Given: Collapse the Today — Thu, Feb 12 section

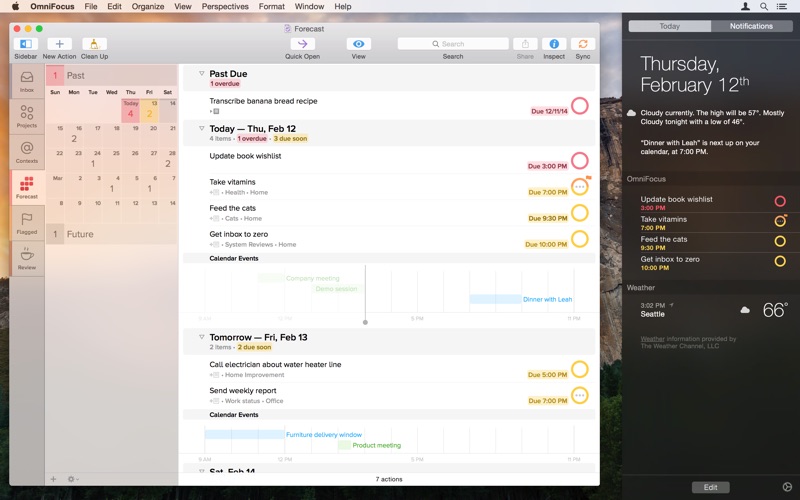Looking at the screenshot, I should [202, 129].
